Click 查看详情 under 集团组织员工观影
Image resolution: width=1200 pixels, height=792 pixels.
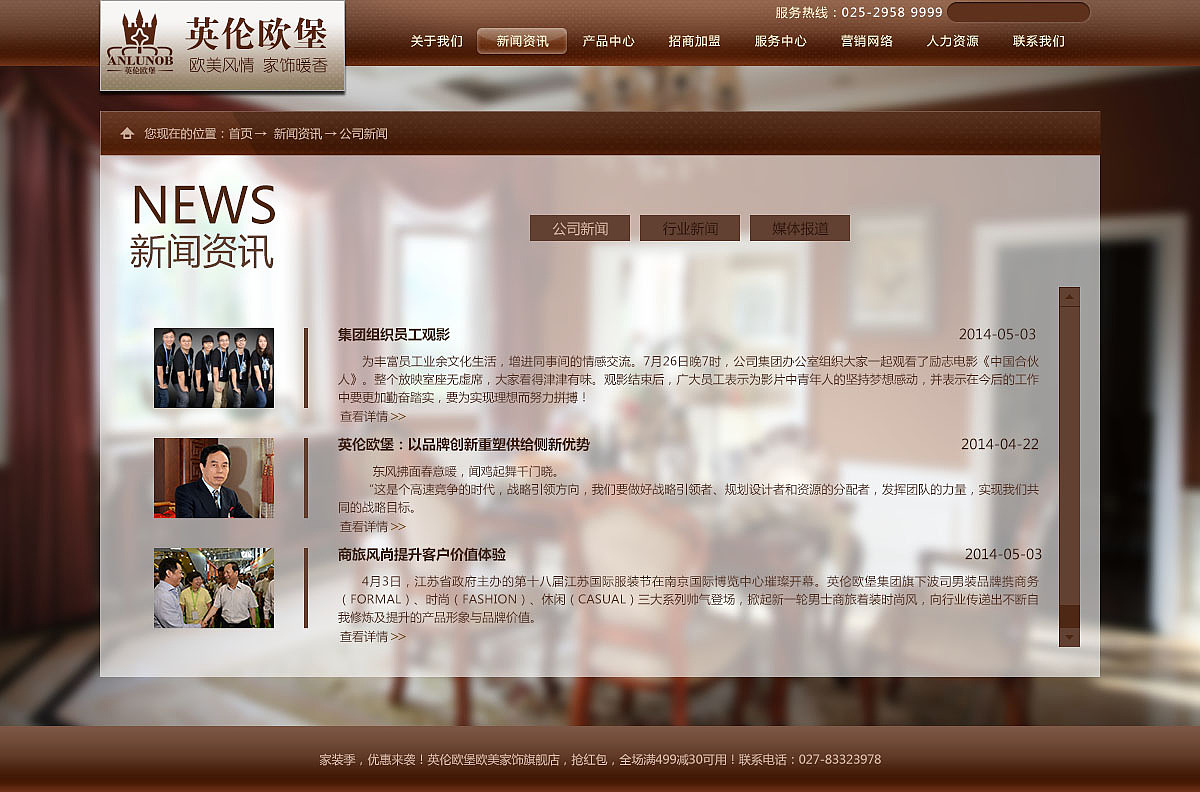(x=373, y=417)
